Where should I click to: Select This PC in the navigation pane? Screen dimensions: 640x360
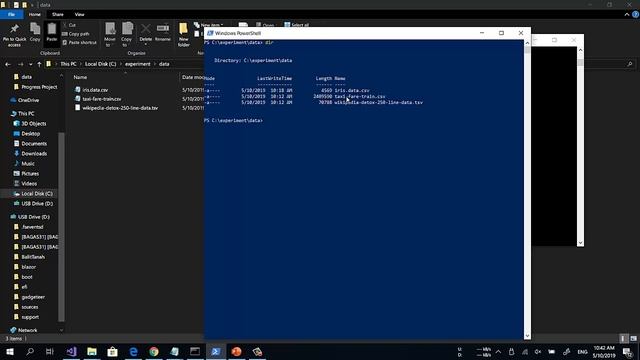[26, 113]
